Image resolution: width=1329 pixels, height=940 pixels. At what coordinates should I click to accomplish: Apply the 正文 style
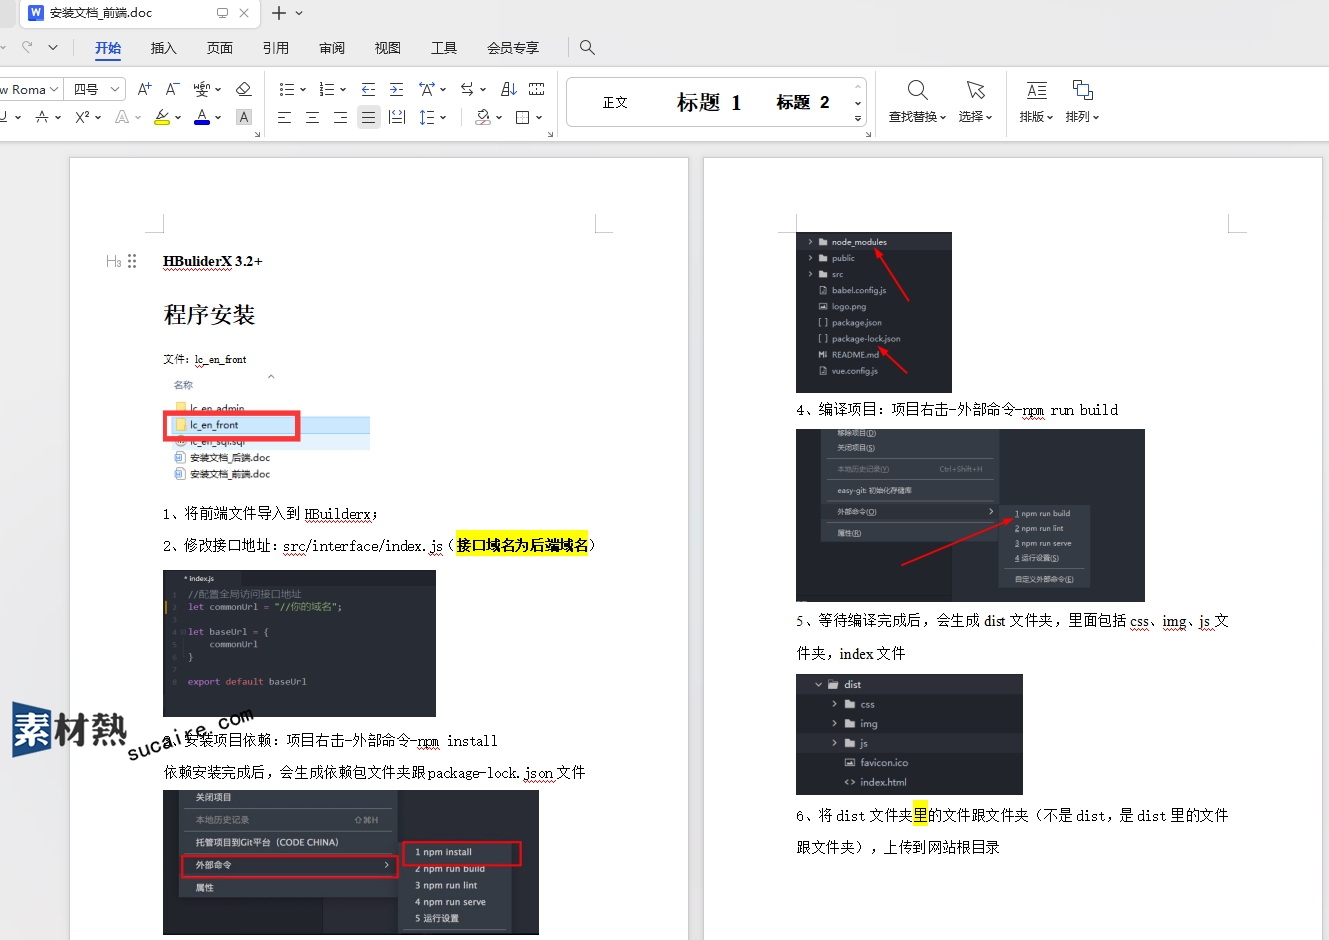tap(615, 102)
